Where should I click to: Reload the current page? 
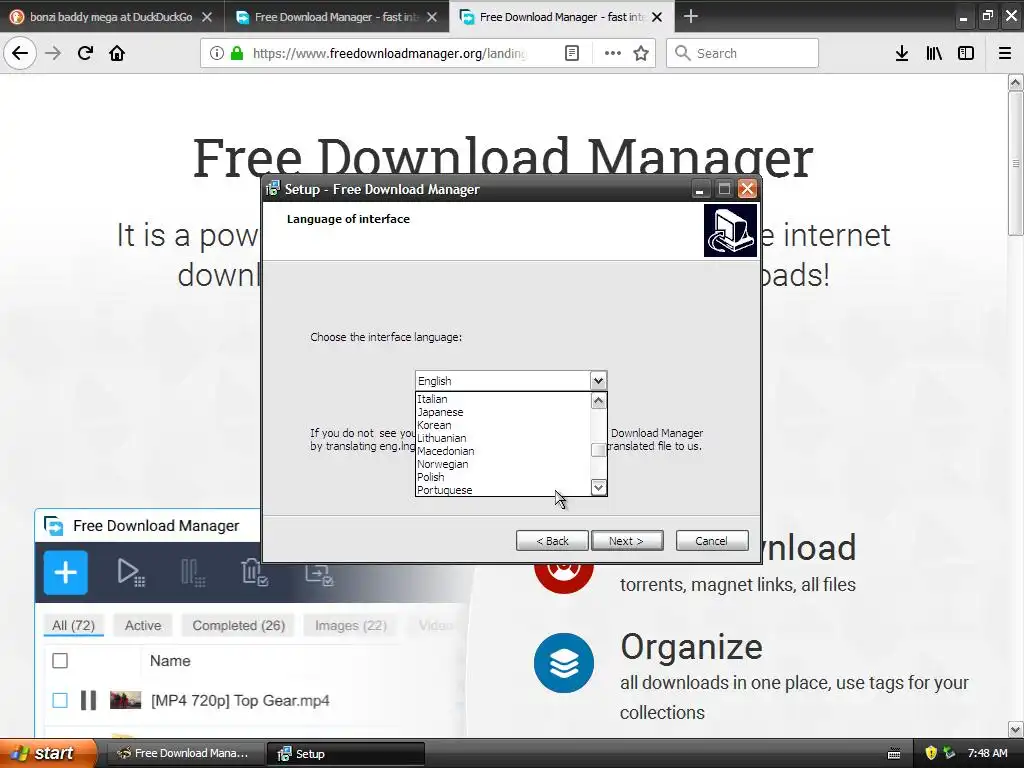[85, 53]
